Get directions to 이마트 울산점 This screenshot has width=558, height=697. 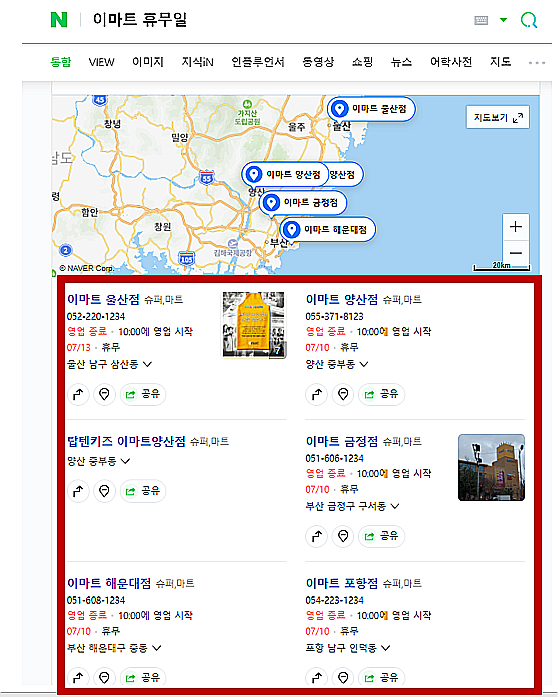[x=78, y=394]
